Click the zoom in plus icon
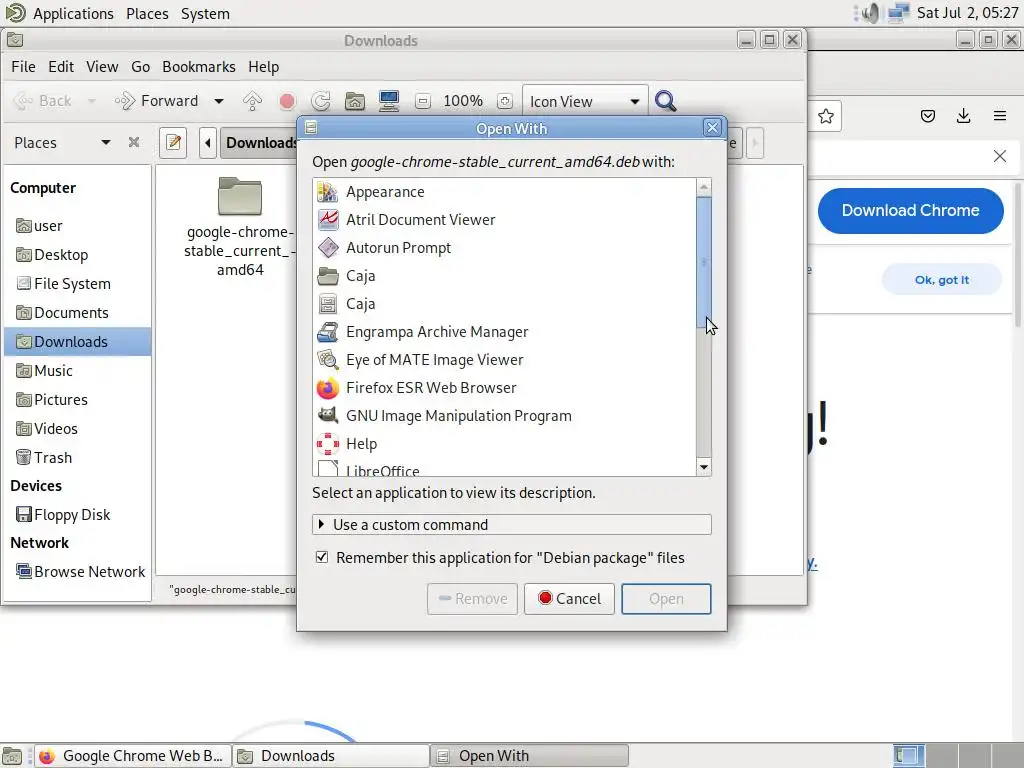This screenshot has width=1024, height=768. [x=504, y=101]
